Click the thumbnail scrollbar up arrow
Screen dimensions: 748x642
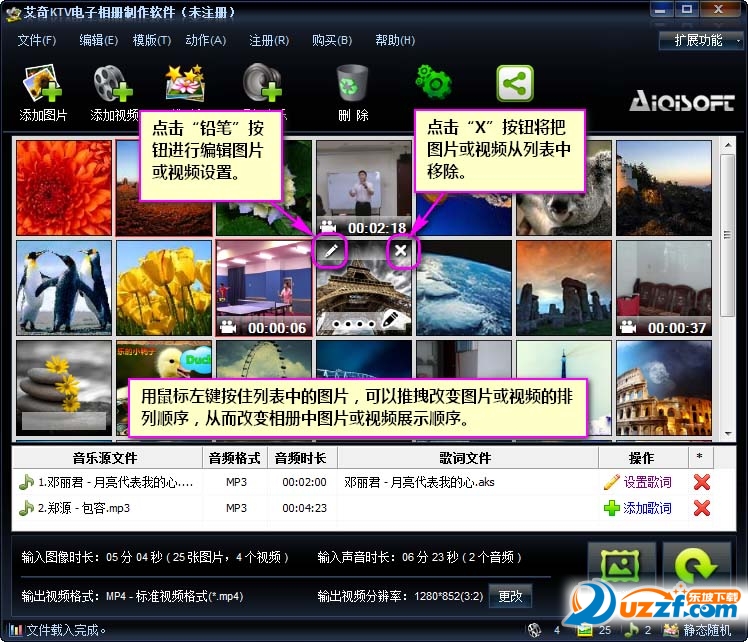coord(727,145)
